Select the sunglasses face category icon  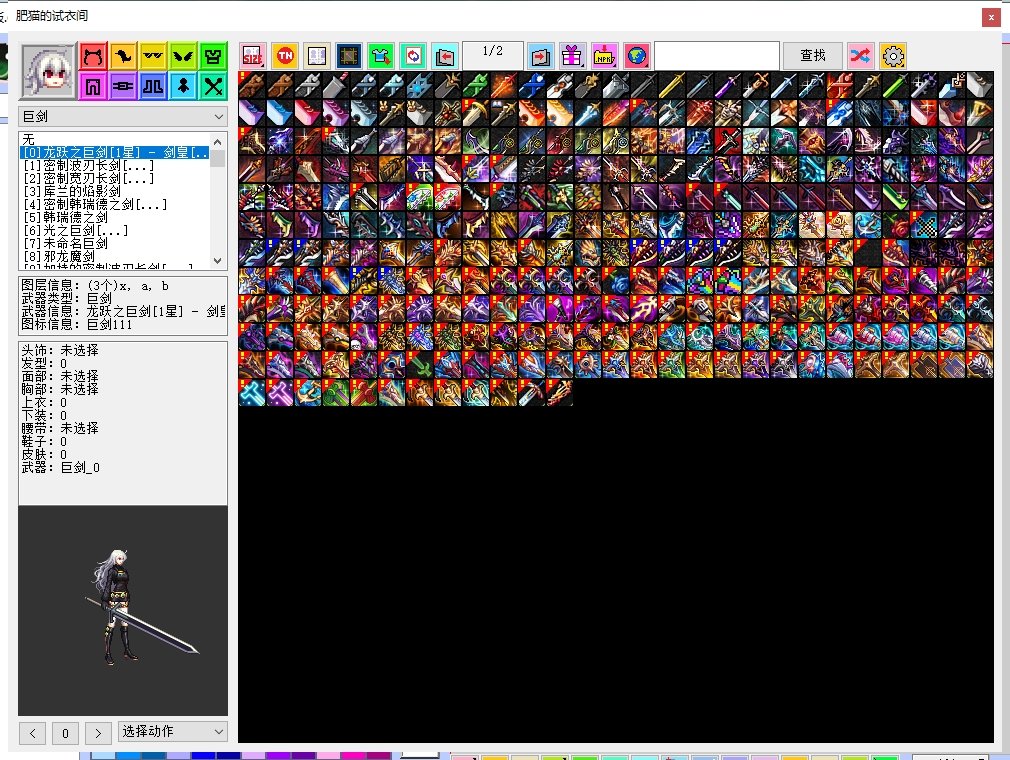pos(153,57)
